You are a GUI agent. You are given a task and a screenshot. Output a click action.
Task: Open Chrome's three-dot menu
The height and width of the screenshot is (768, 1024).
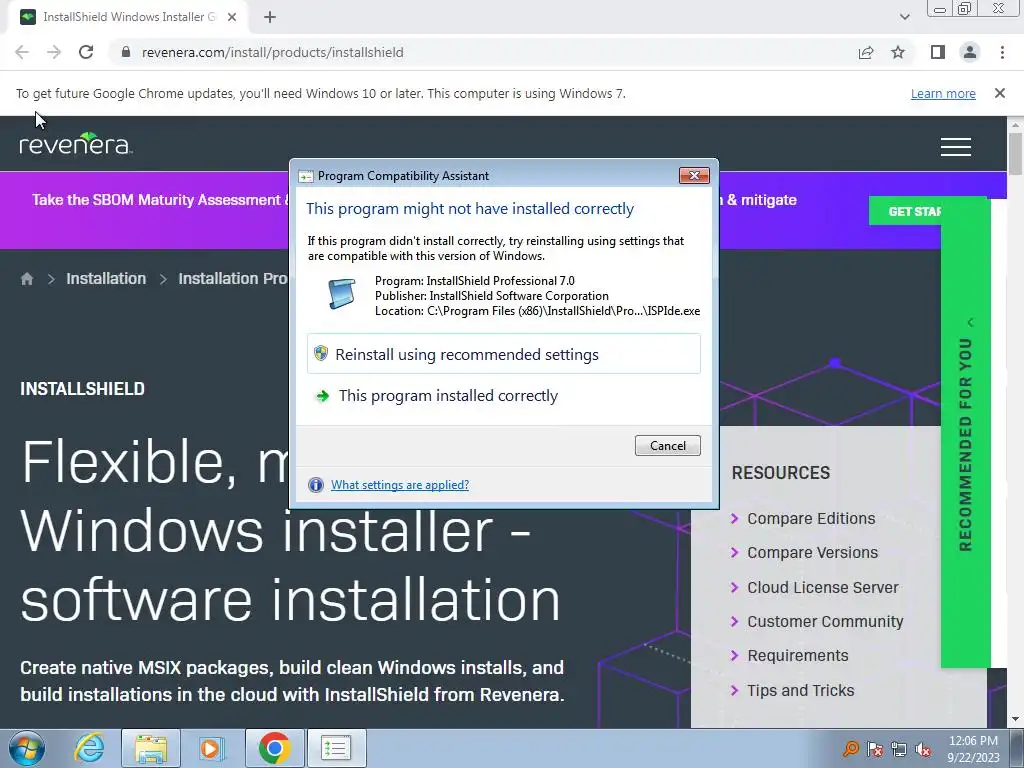pos(1002,52)
